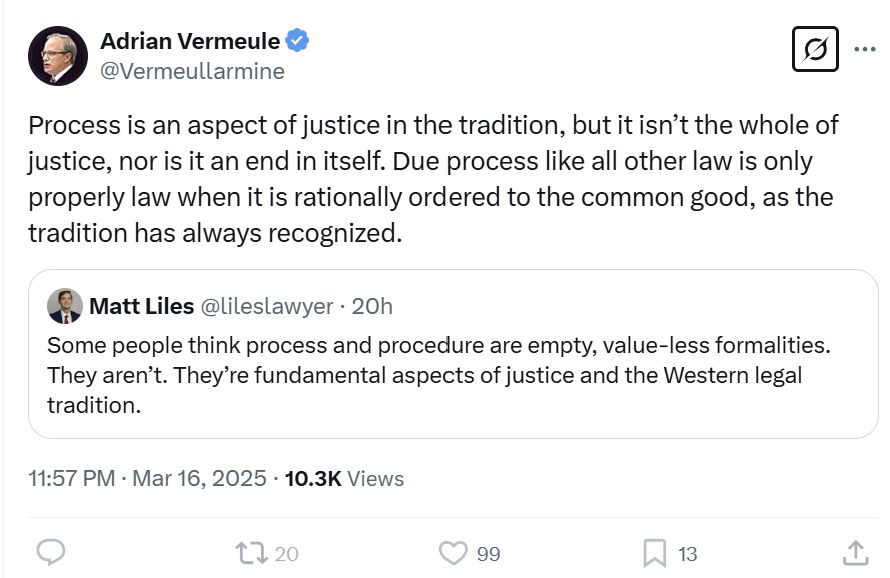
Task: Open Adrian Vermeule's profile picture
Action: (x=58, y=56)
